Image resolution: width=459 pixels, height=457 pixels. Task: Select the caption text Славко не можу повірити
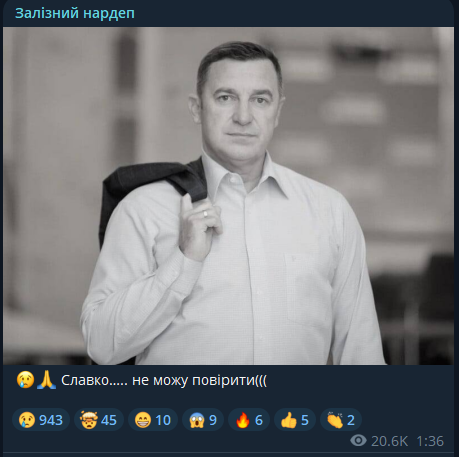point(164,380)
